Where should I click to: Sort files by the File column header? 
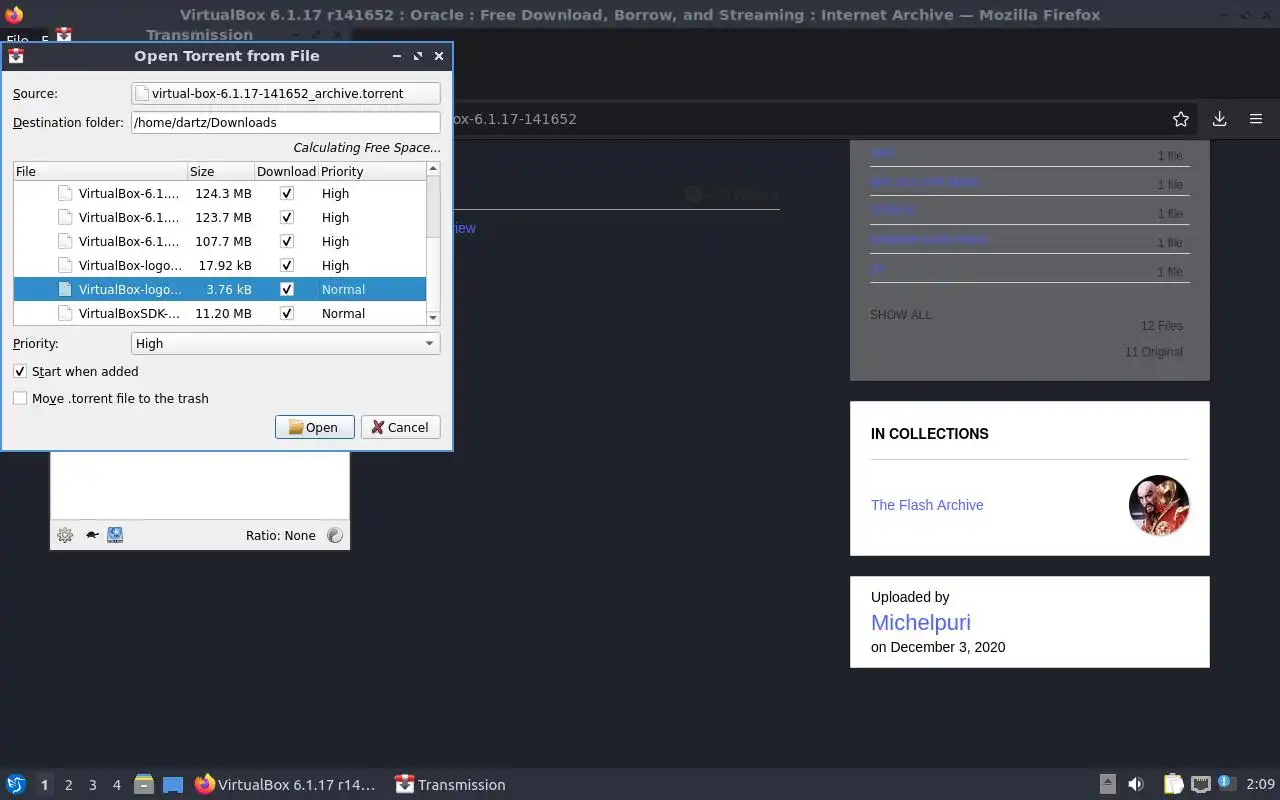[100, 171]
